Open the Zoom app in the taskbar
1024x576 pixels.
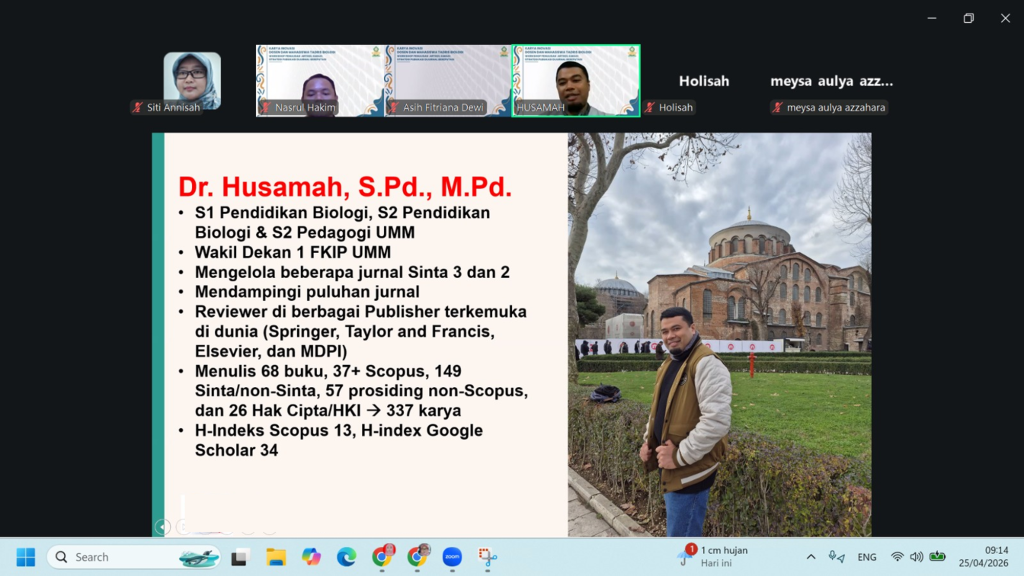point(451,557)
